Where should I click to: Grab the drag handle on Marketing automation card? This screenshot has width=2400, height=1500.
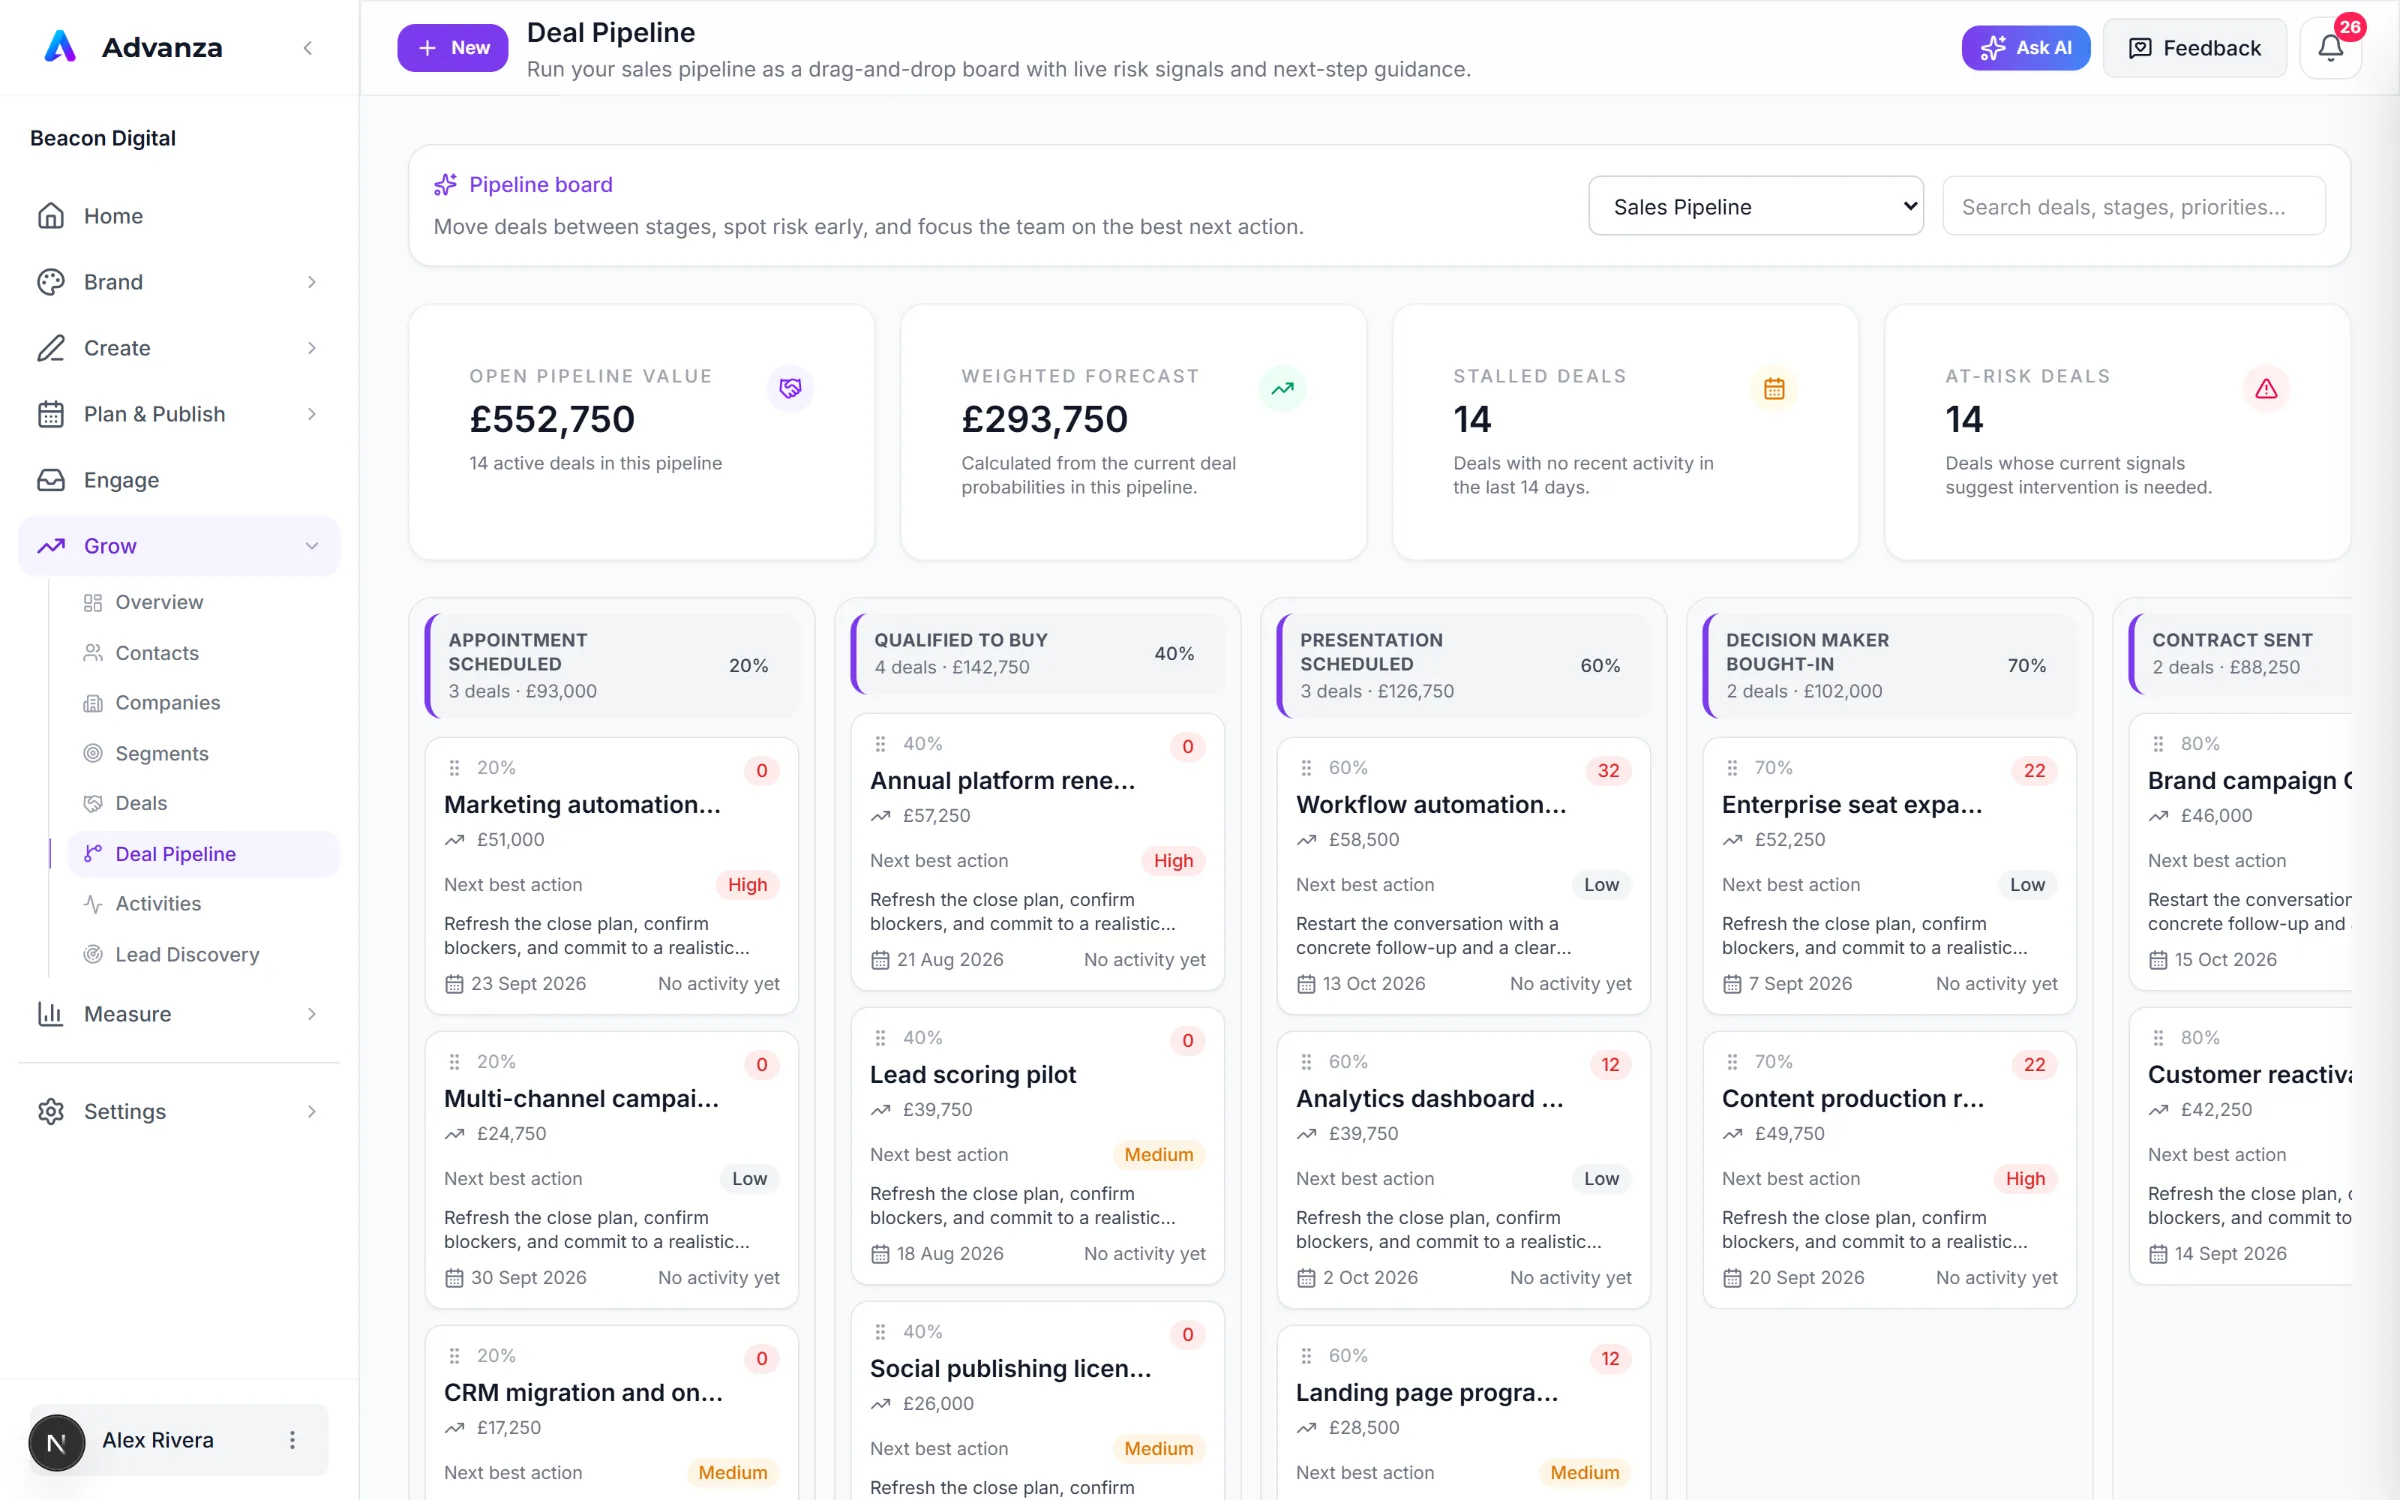click(454, 768)
